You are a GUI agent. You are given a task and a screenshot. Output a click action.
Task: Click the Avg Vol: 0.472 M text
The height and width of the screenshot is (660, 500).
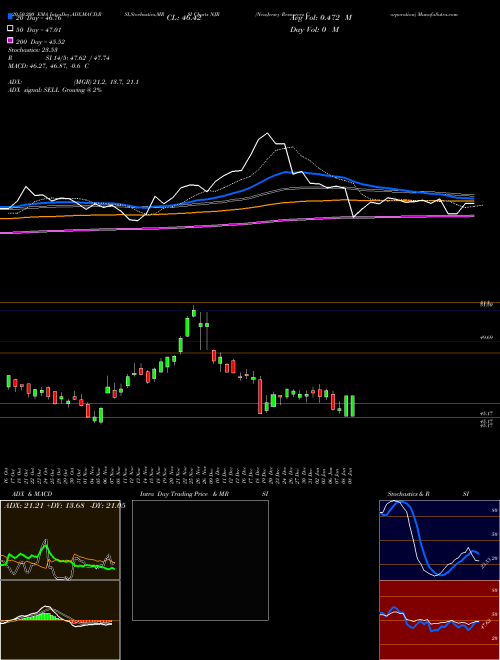click(x=321, y=18)
